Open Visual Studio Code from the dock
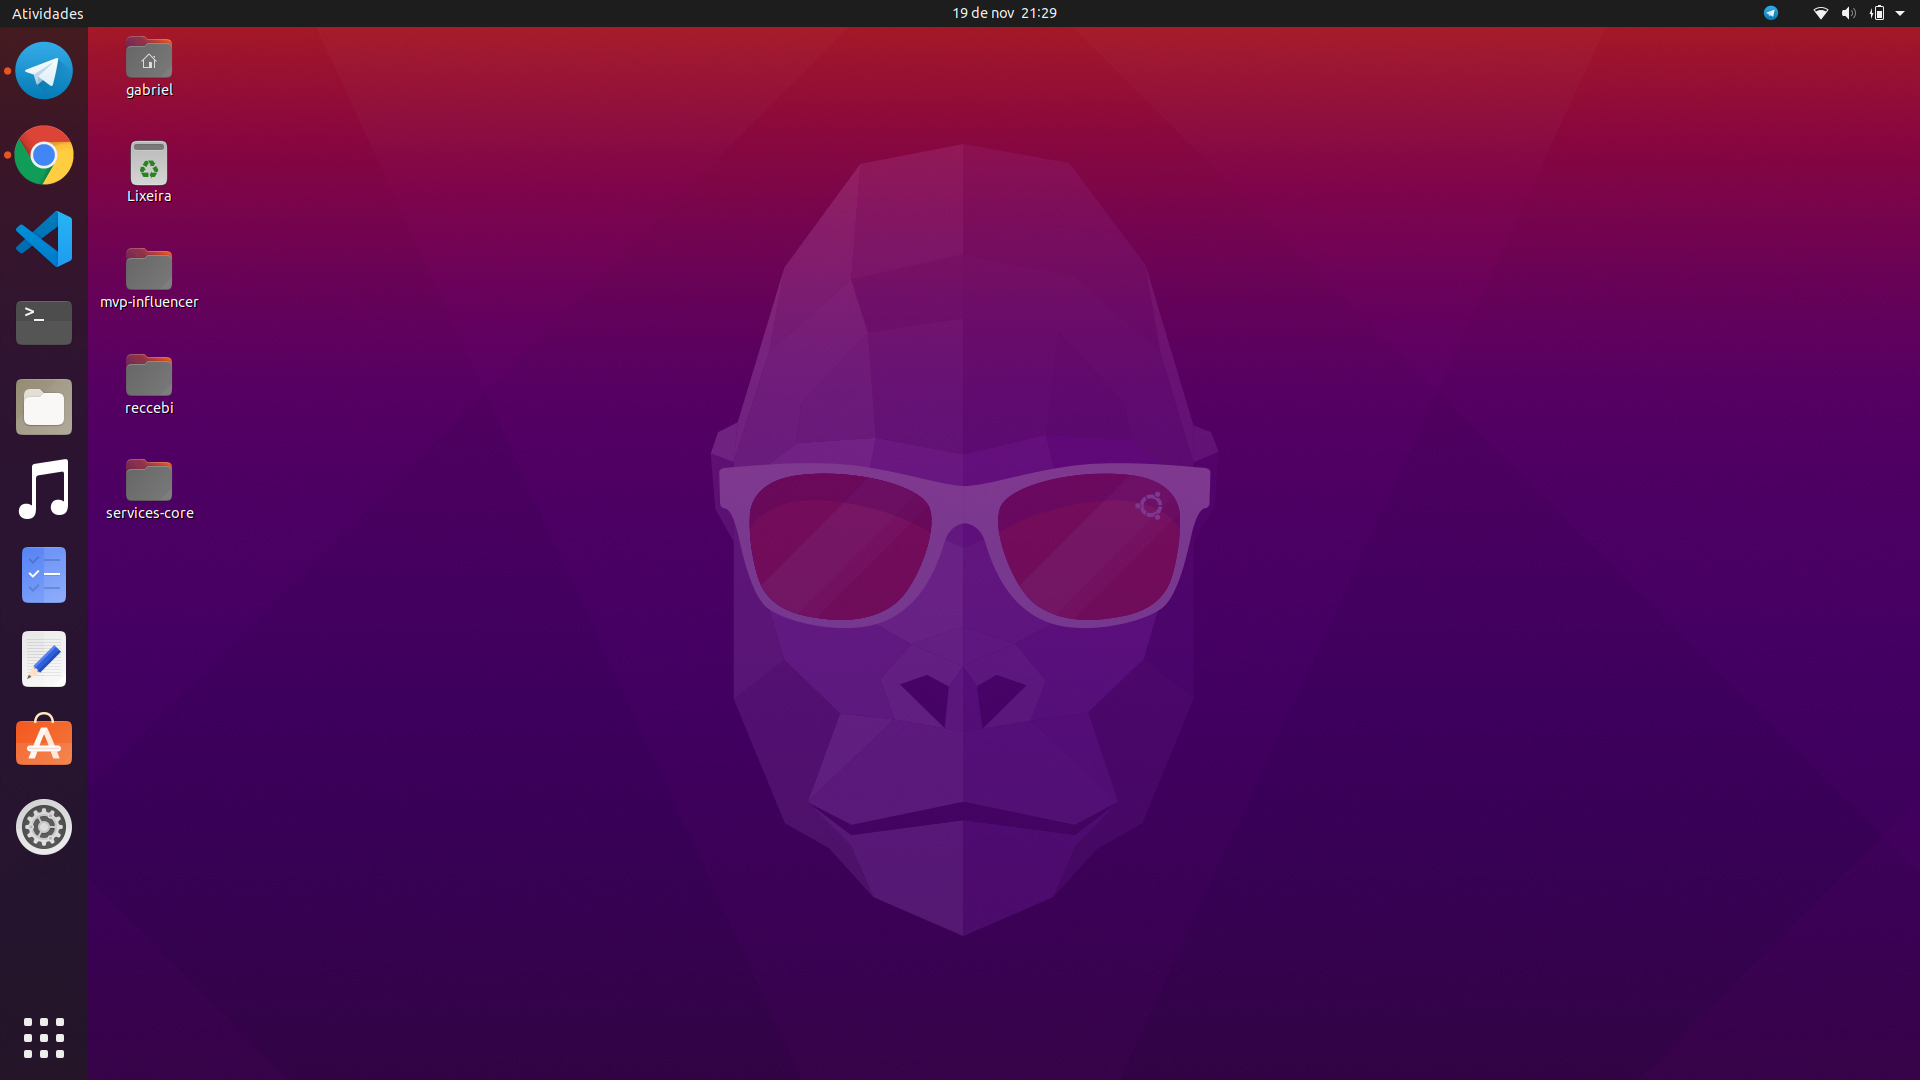The height and width of the screenshot is (1080, 1920). (x=44, y=239)
